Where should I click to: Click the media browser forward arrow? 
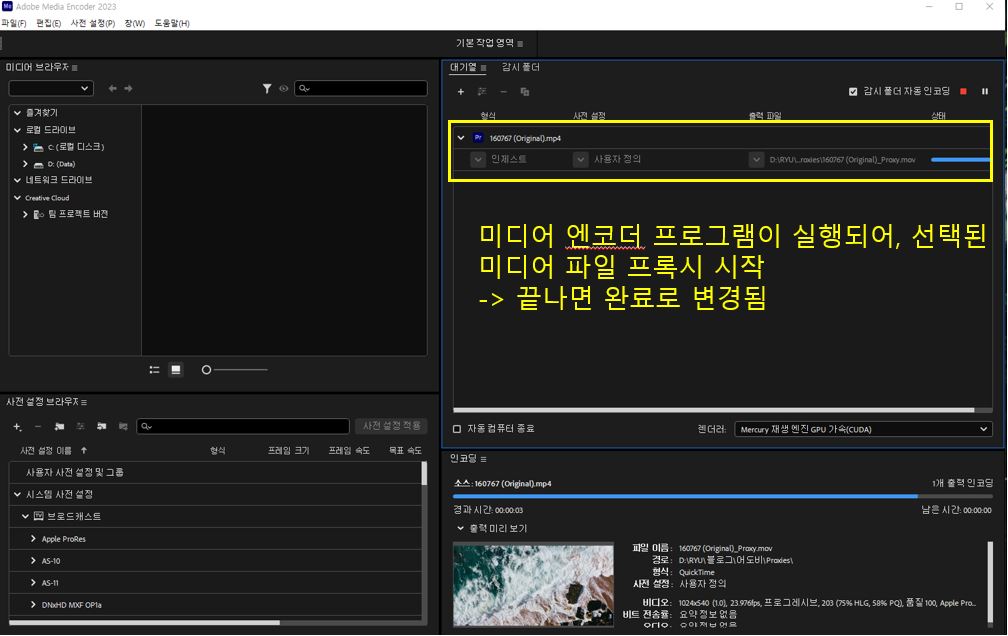pos(128,88)
